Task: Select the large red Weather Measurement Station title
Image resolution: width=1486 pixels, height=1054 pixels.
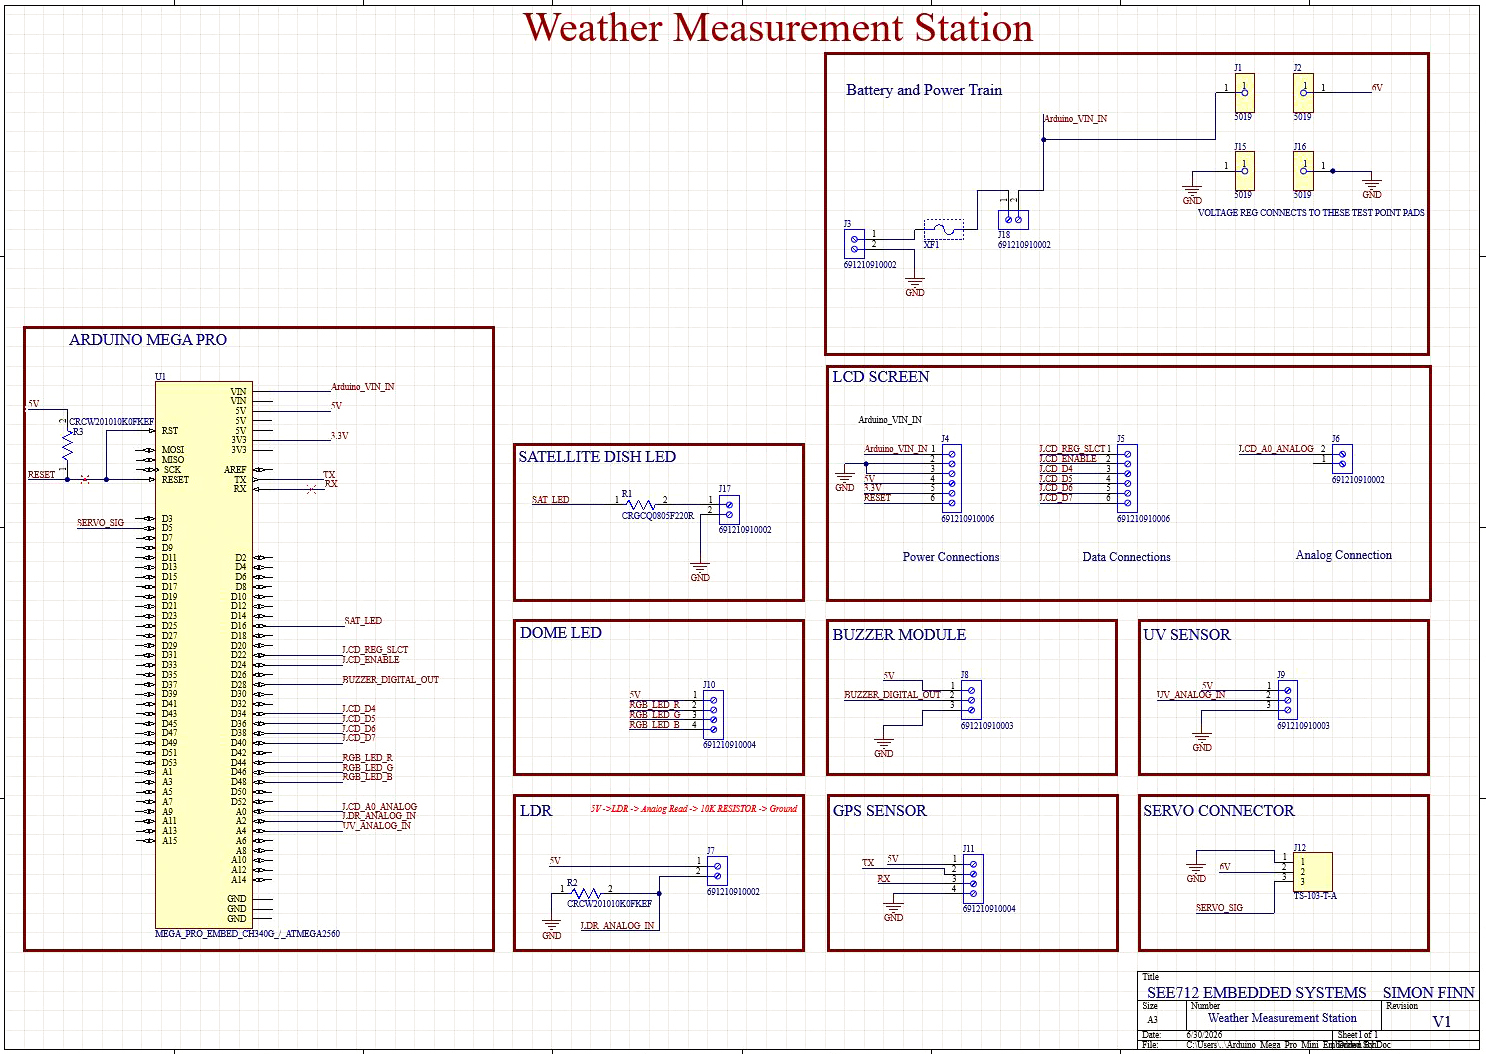Action: [778, 28]
